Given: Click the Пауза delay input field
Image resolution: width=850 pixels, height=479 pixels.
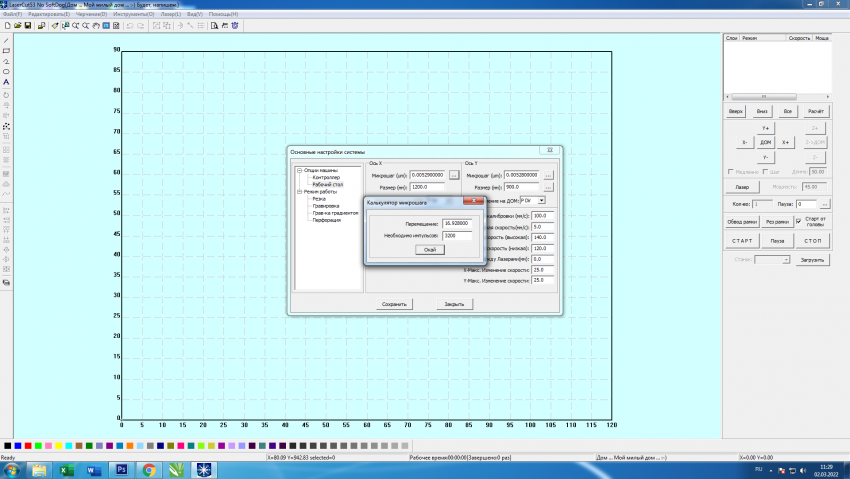Looking at the screenshot, I should tap(806, 204).
